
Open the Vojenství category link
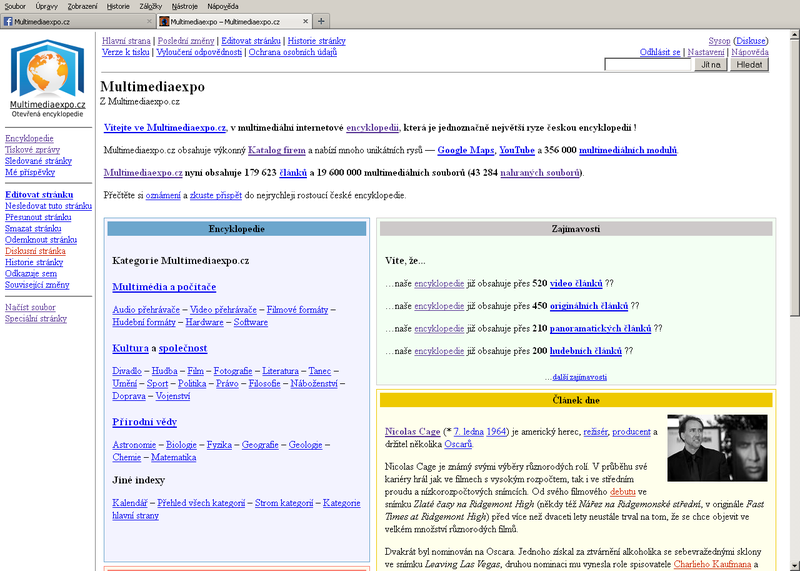pyautogui.click(x=172, y=395)
